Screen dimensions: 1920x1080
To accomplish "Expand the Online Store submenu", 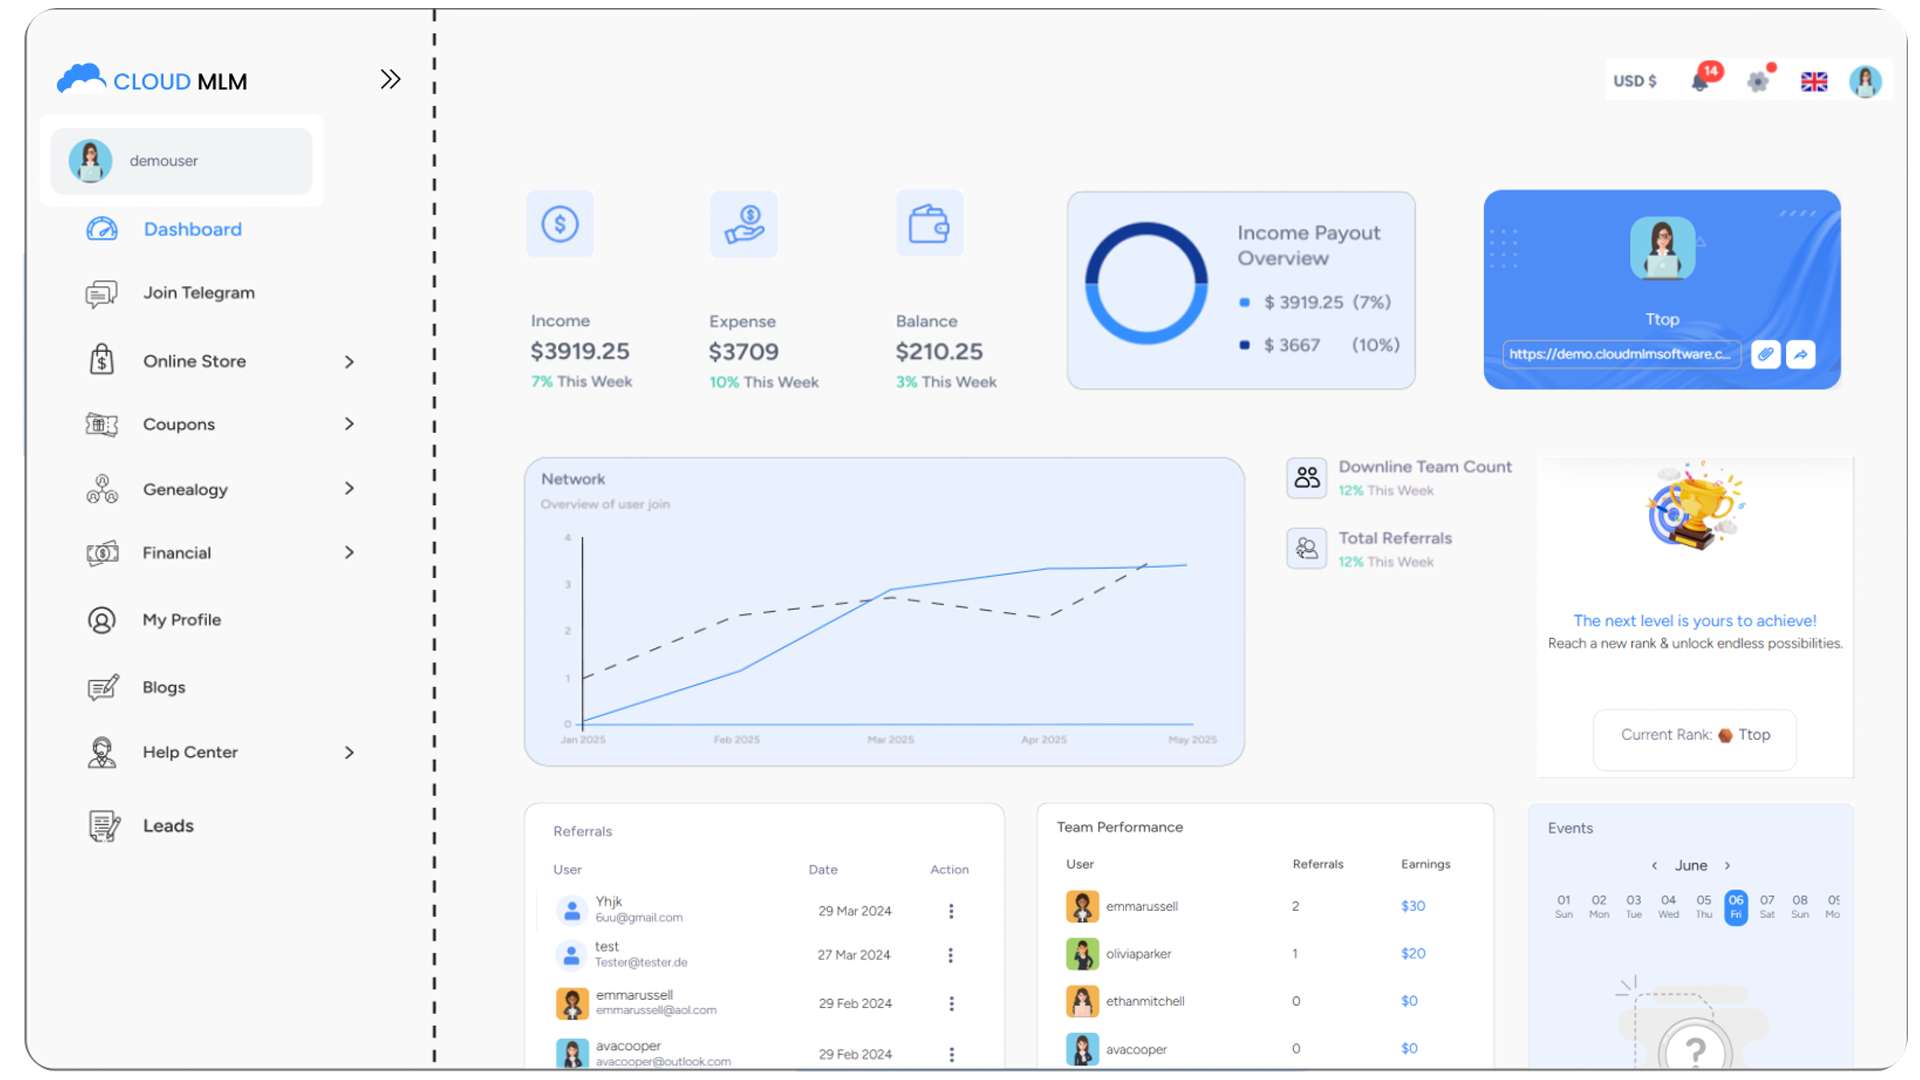I will tap(349, 362).
